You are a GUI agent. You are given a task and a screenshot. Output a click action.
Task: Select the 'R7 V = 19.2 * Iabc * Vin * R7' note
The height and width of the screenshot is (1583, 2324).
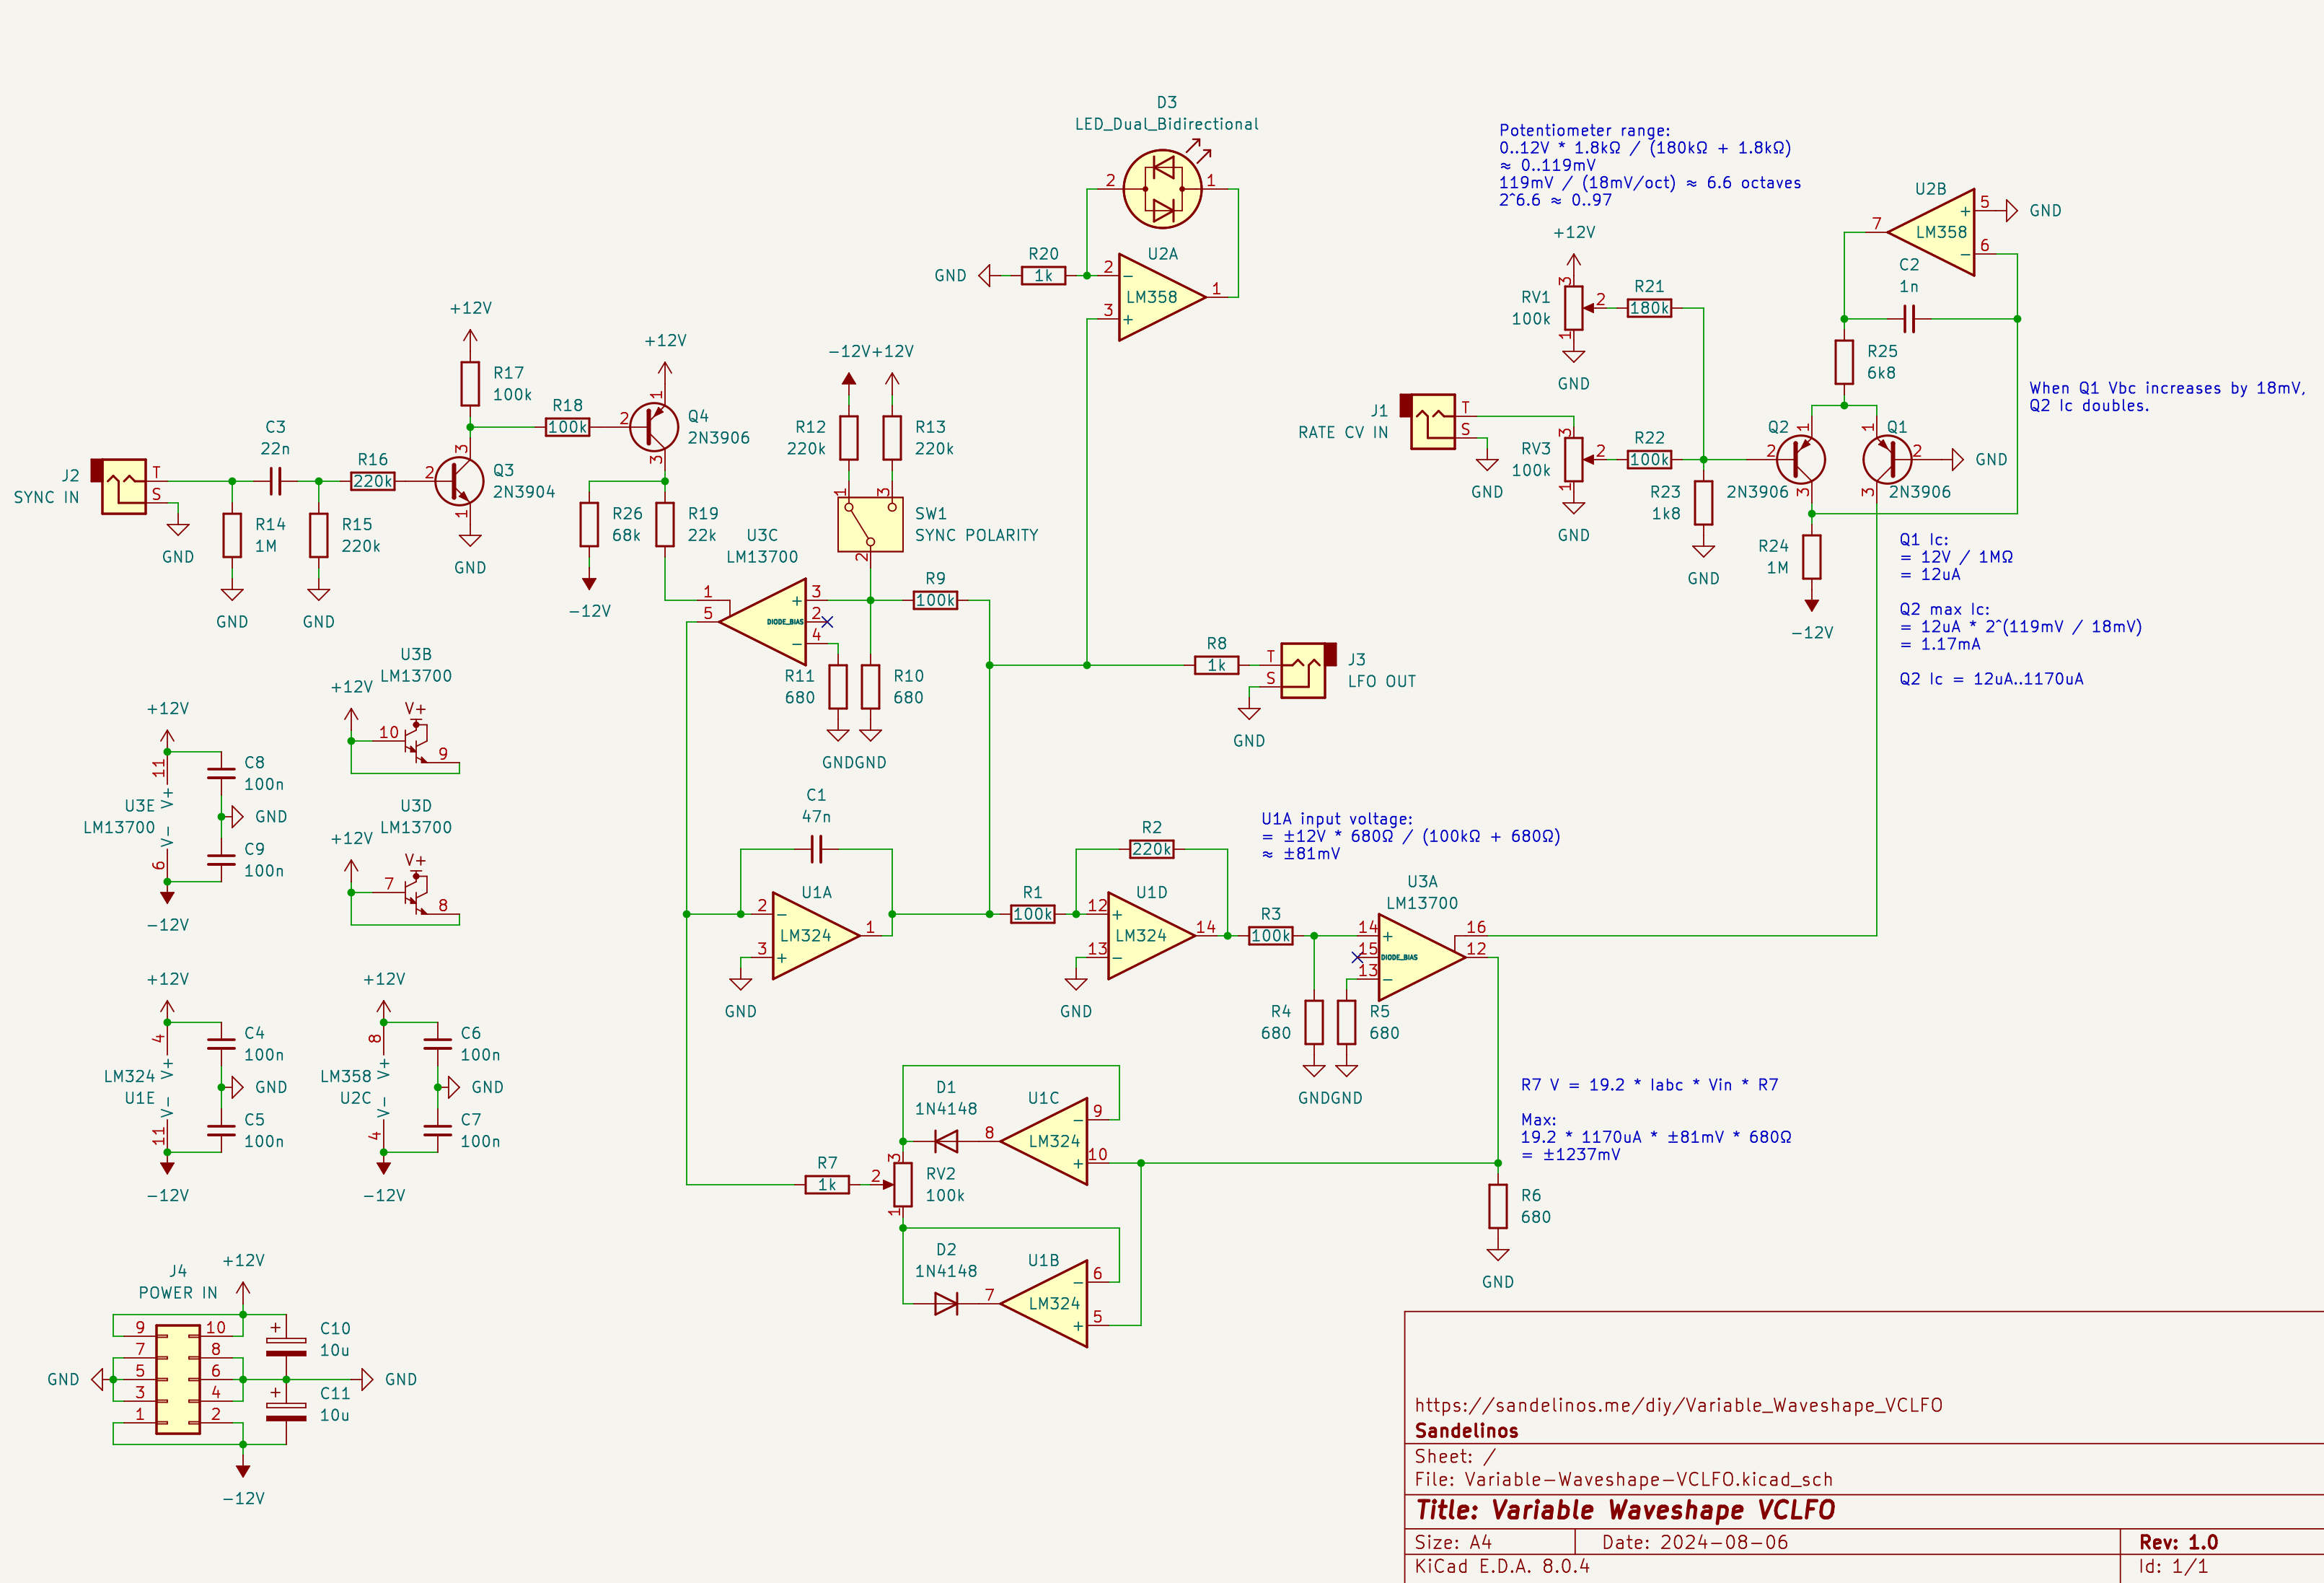[1649, 1085]
